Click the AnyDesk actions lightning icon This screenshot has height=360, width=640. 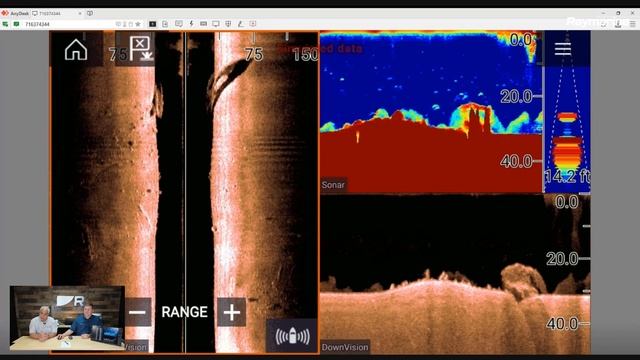[x=191, y=24]
